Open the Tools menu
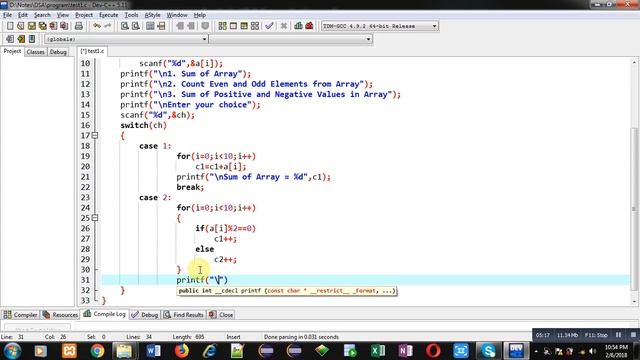 (131, 15)
